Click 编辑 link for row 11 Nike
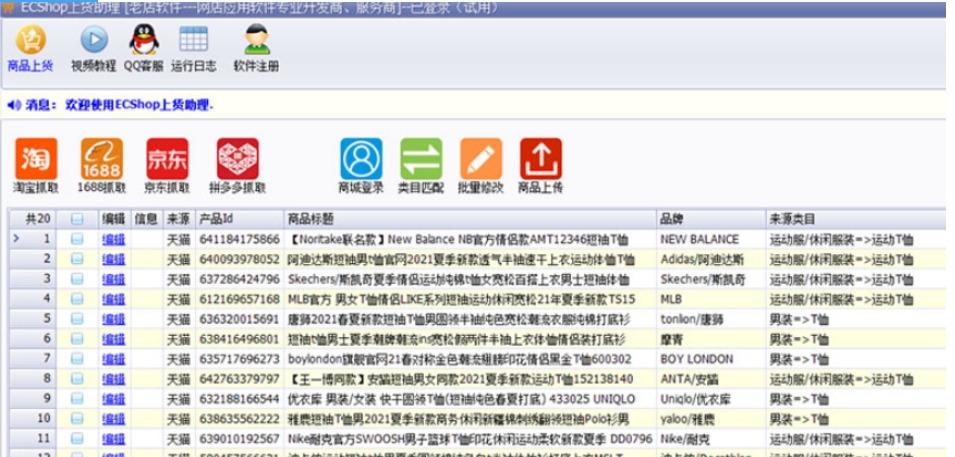955x457 pixels. tap(113, 439)
